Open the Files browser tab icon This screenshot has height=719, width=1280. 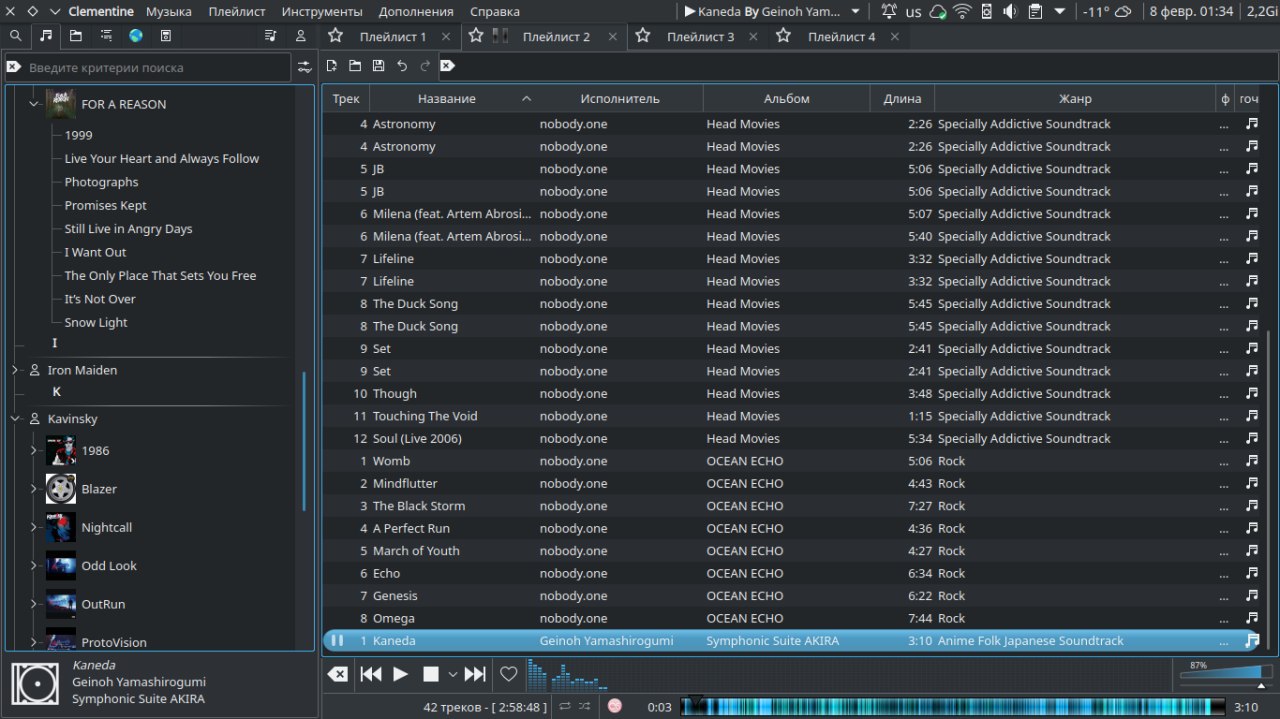tap(76, 36)
